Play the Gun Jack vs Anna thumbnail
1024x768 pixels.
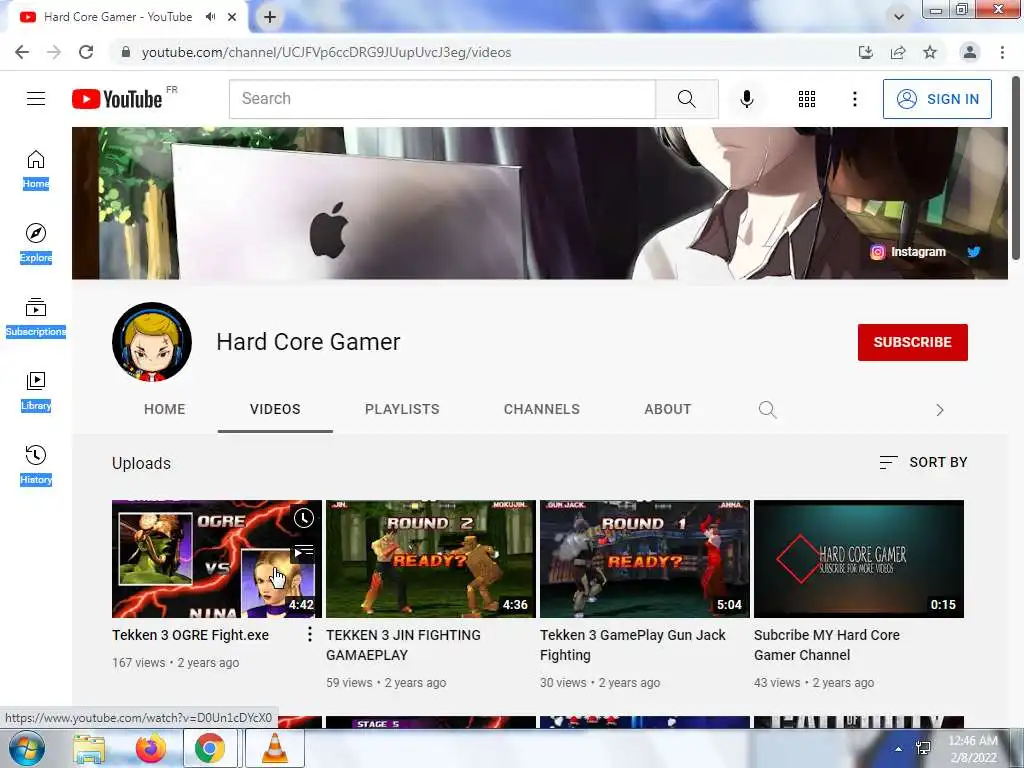click(x=645, y=559)
